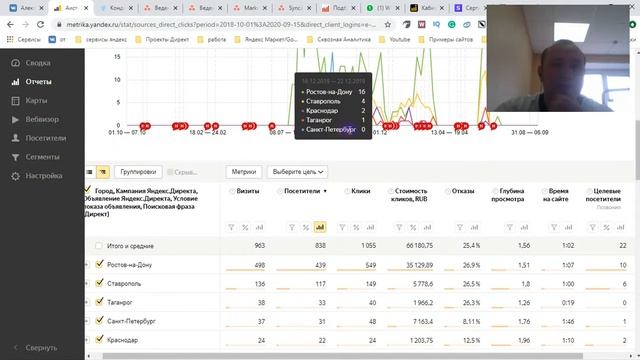This screenshot has height=360, width=640.
Task: Uncheck the Таганрог row checkbox
Action: [99, 302]
